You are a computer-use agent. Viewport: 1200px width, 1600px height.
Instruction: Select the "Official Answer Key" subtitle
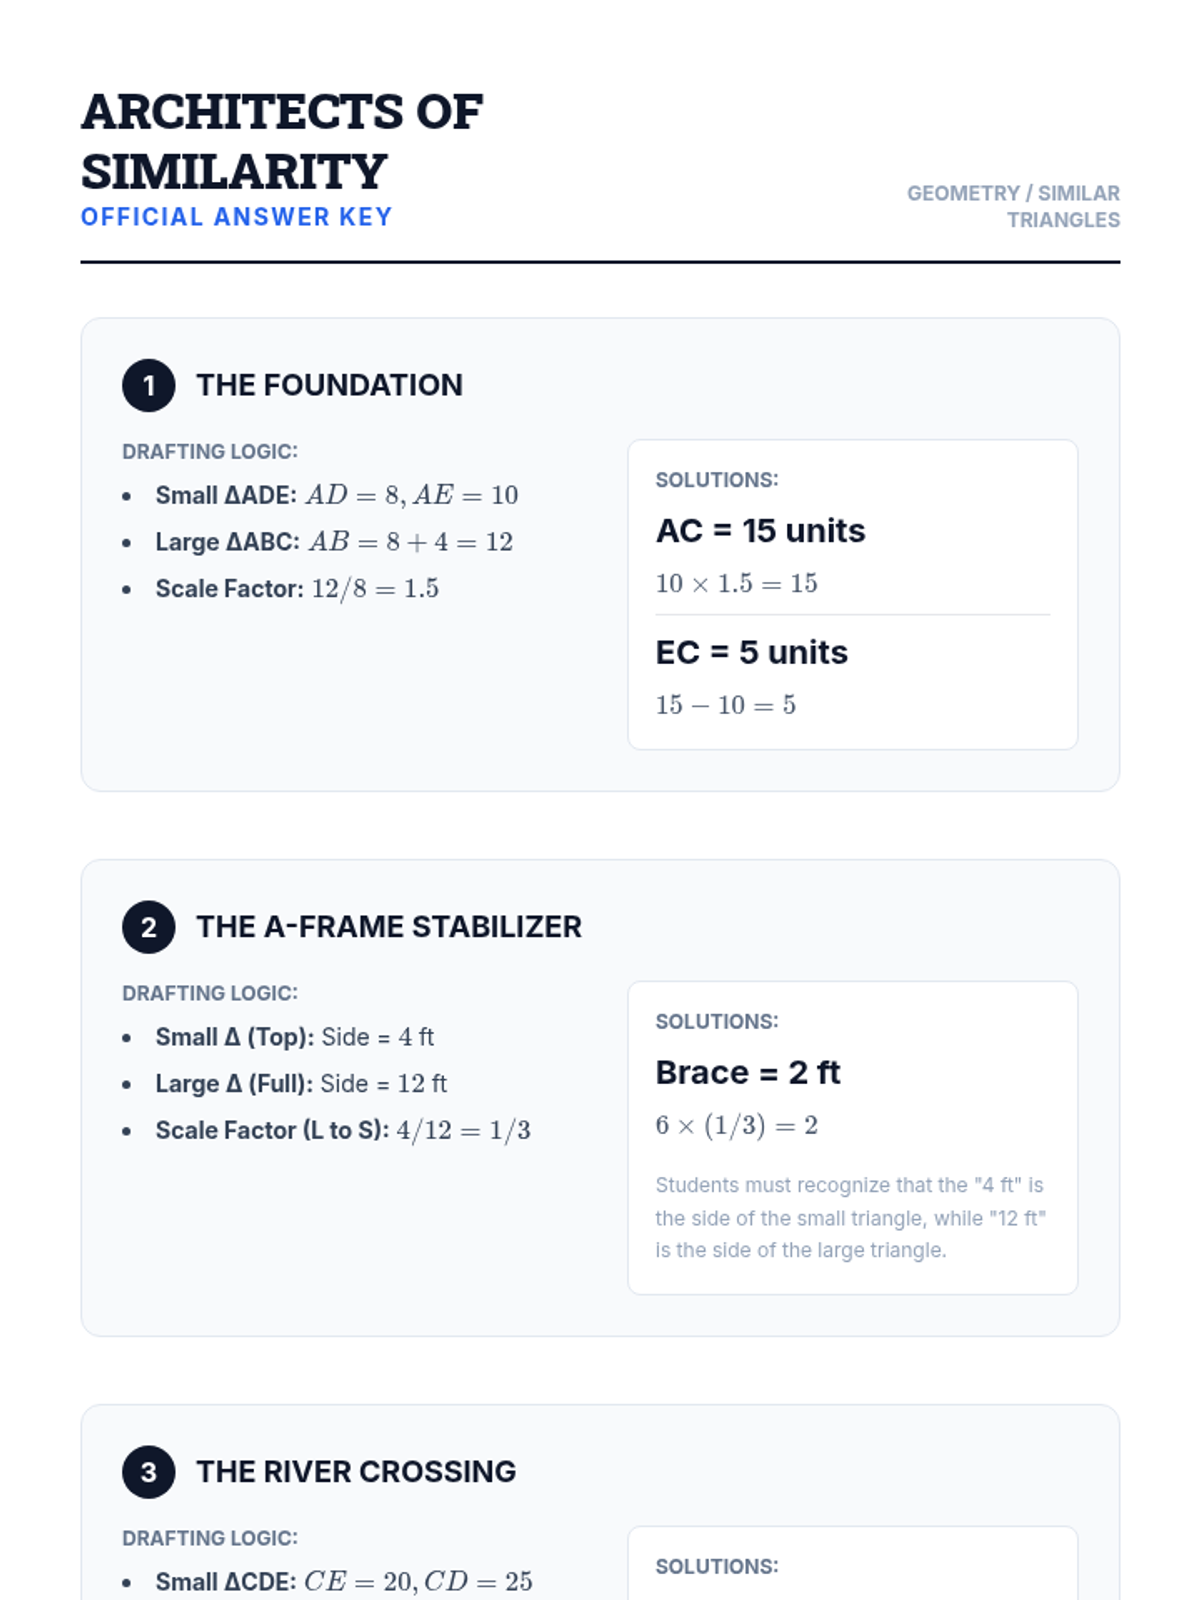236,217
